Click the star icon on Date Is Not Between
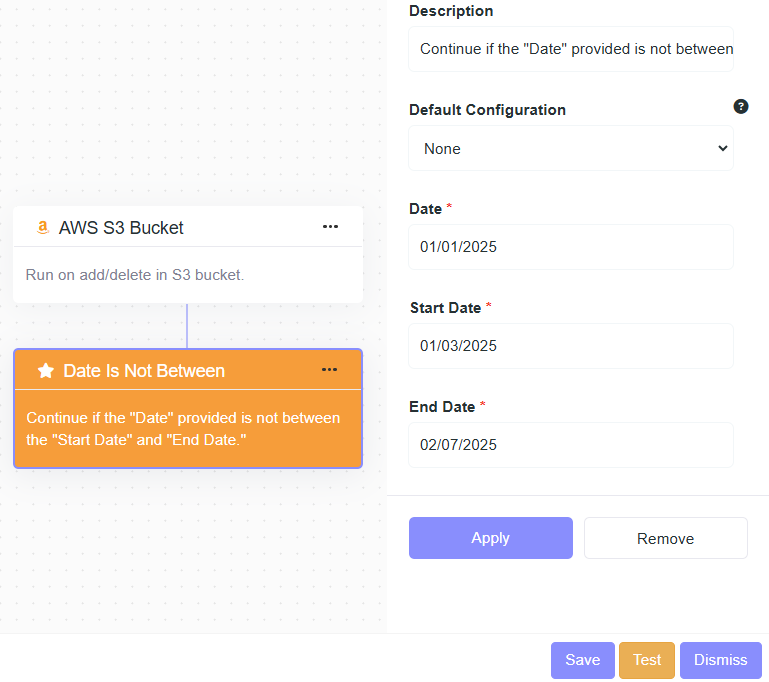Viewport: 769px width, 682px height. tap(45, 371)
